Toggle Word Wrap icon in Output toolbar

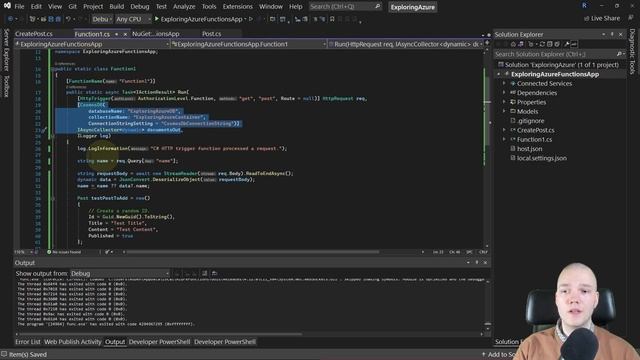click(214, 273)
